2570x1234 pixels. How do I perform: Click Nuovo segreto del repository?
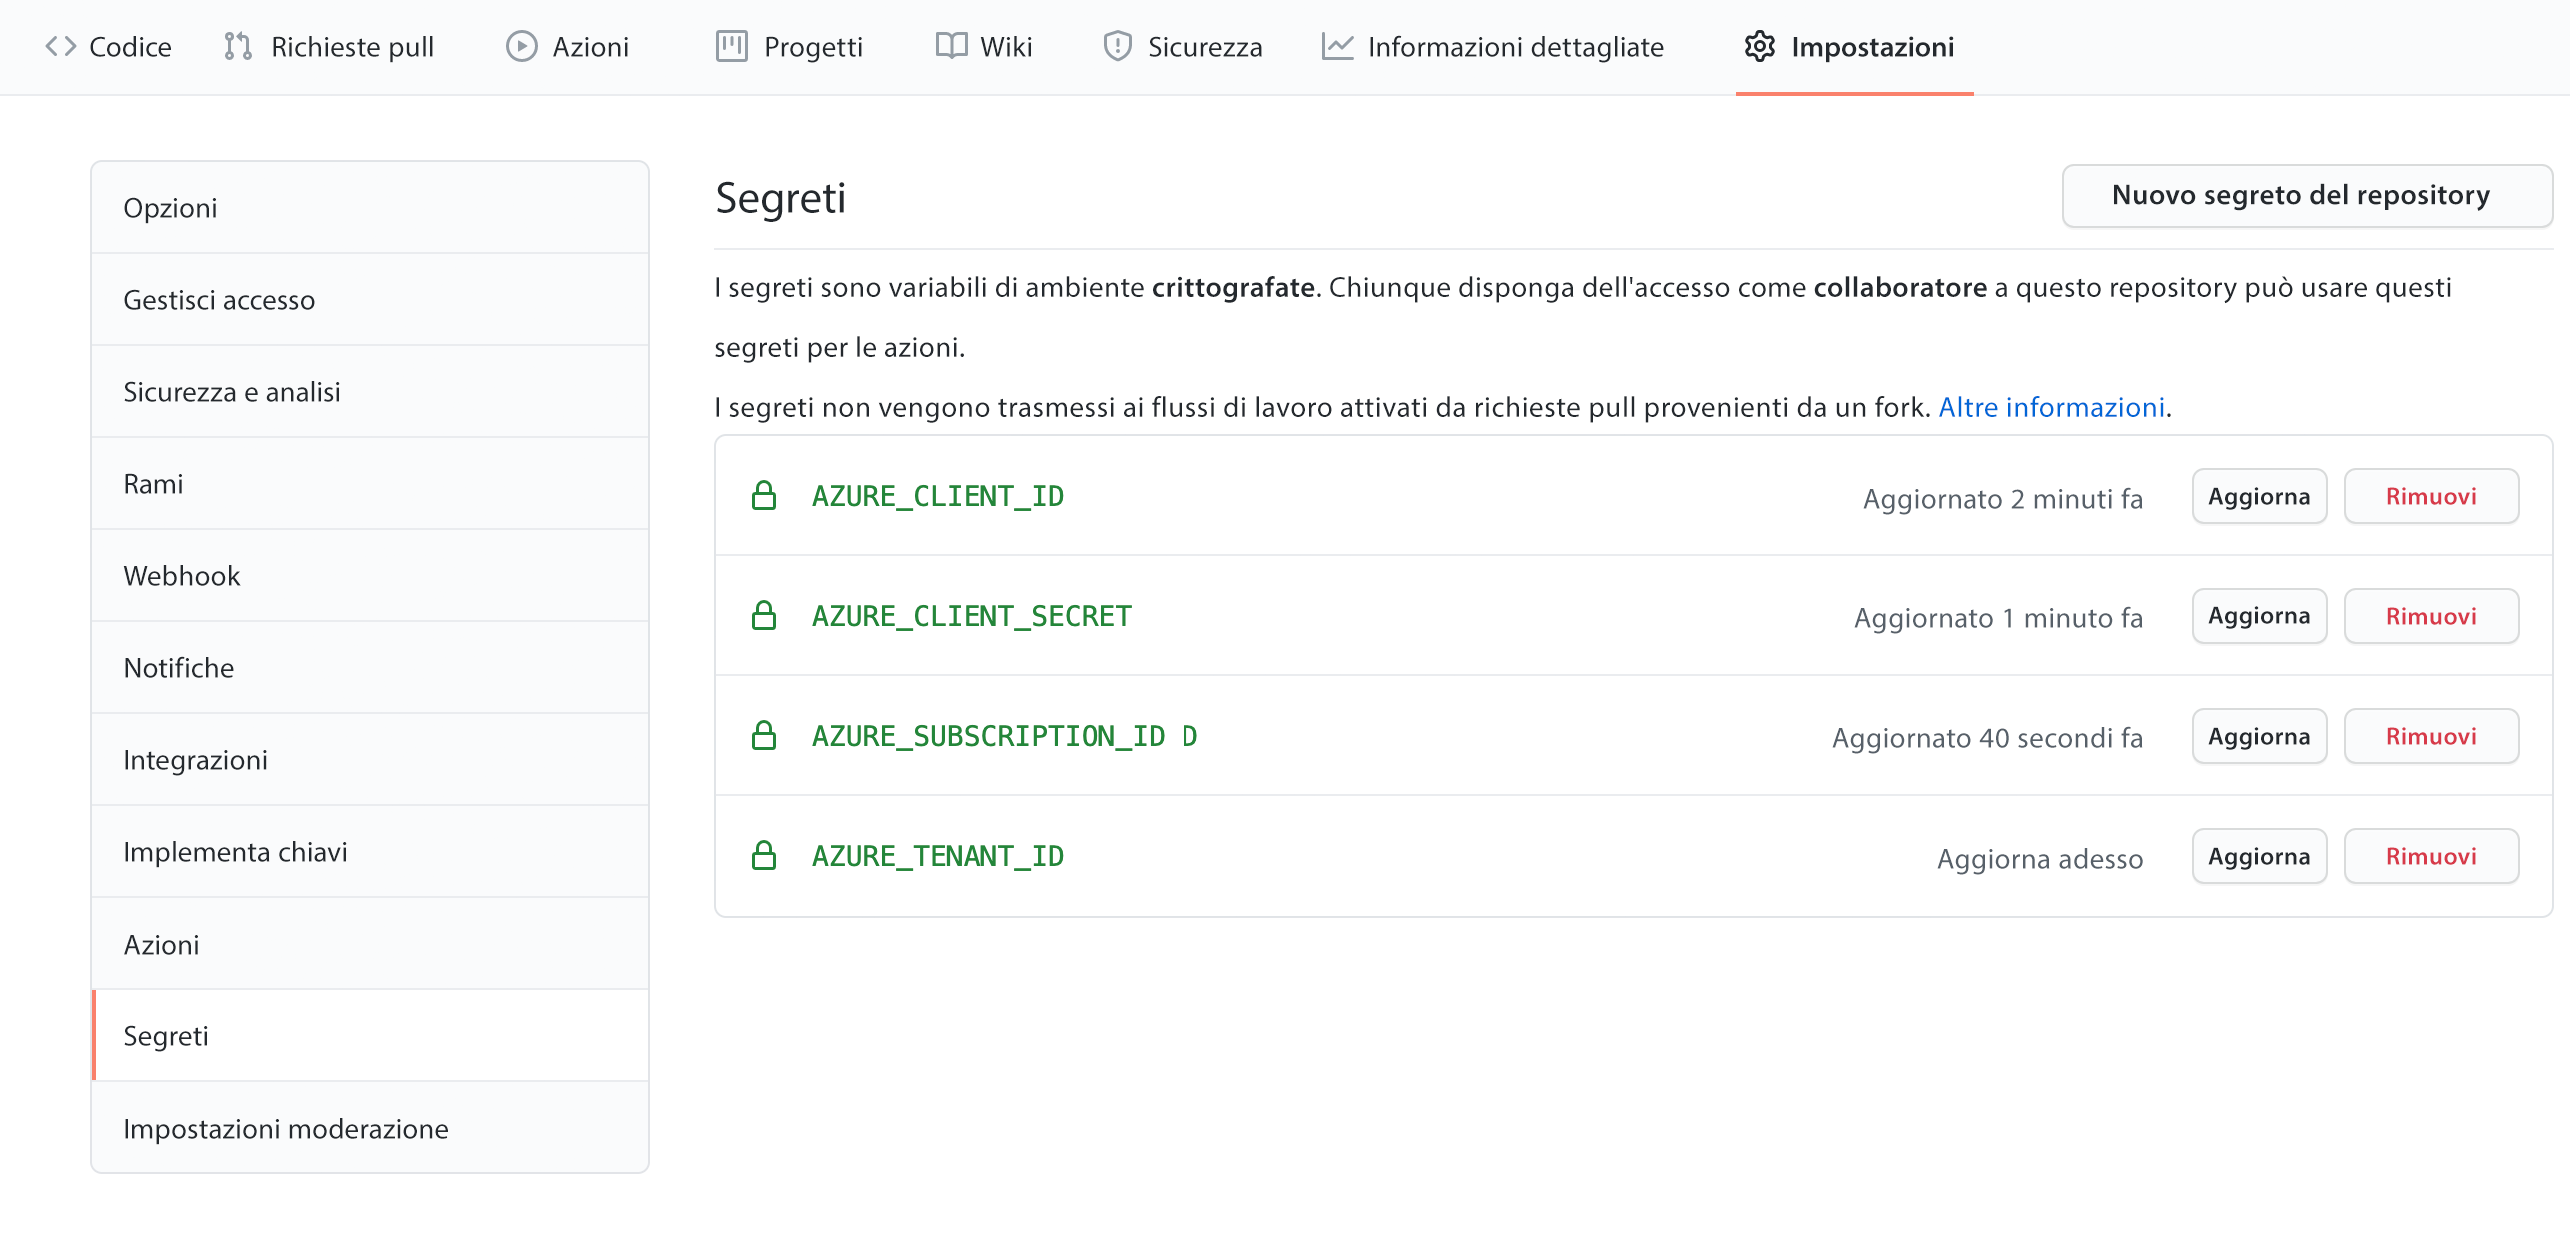(2306, 196)
